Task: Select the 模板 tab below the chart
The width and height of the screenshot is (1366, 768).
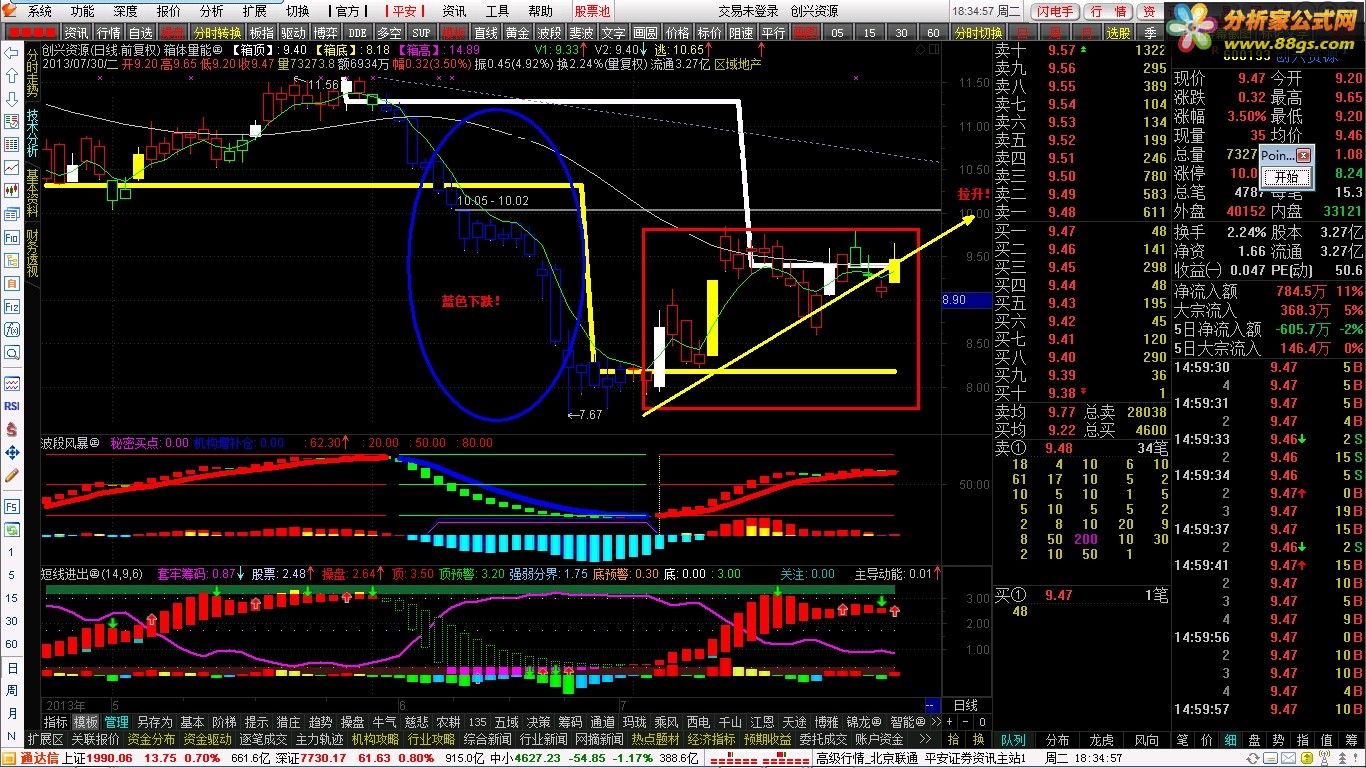Action: [x=86, y=722]
